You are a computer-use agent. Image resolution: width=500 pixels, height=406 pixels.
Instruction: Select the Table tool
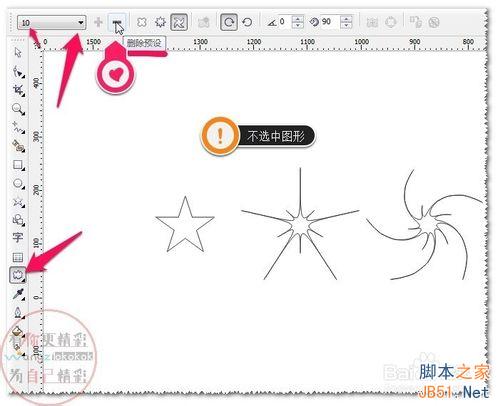pyautogui.click(x=18, y=257)
